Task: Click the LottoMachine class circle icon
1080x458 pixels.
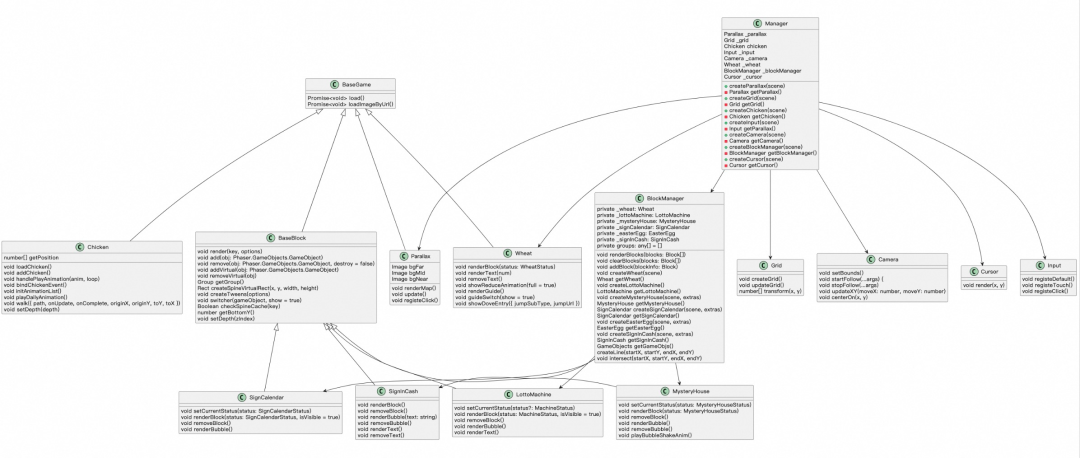Action: pos(510,395)
